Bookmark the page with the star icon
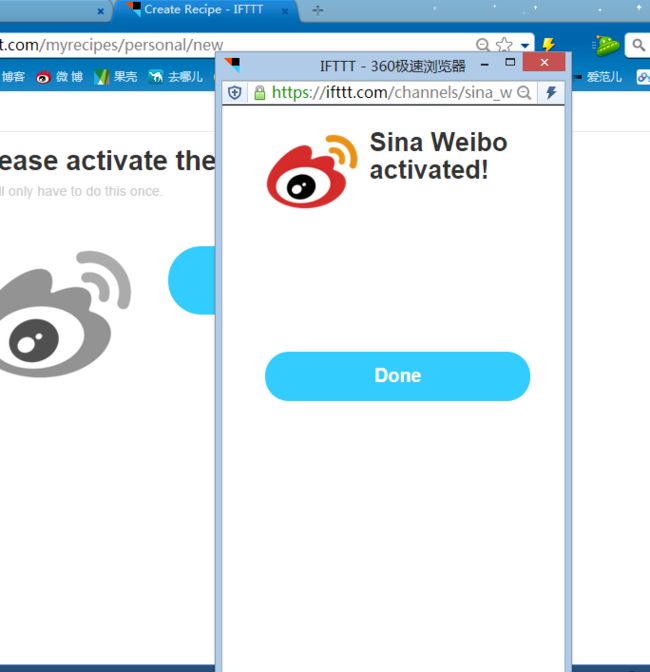This screenshot has height=672, width=650. pyautogui.click(x=504, y=45)
